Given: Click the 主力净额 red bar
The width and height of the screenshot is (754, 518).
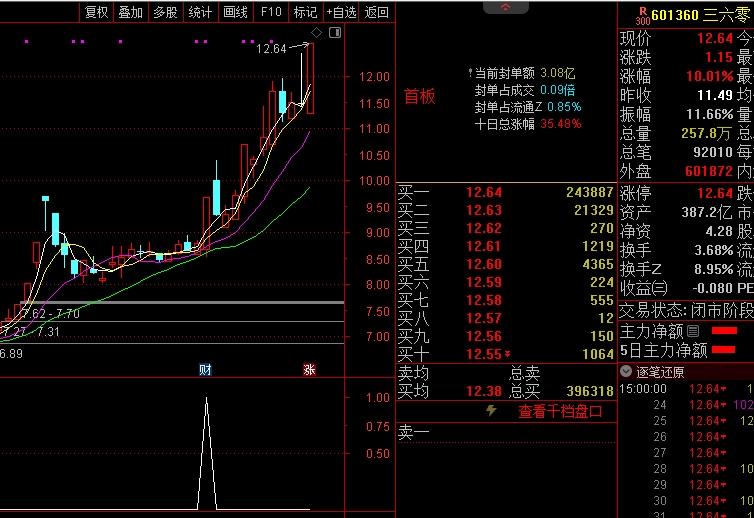Looking at the screenshot, I should pyautogui.click(x=724, y=330).
